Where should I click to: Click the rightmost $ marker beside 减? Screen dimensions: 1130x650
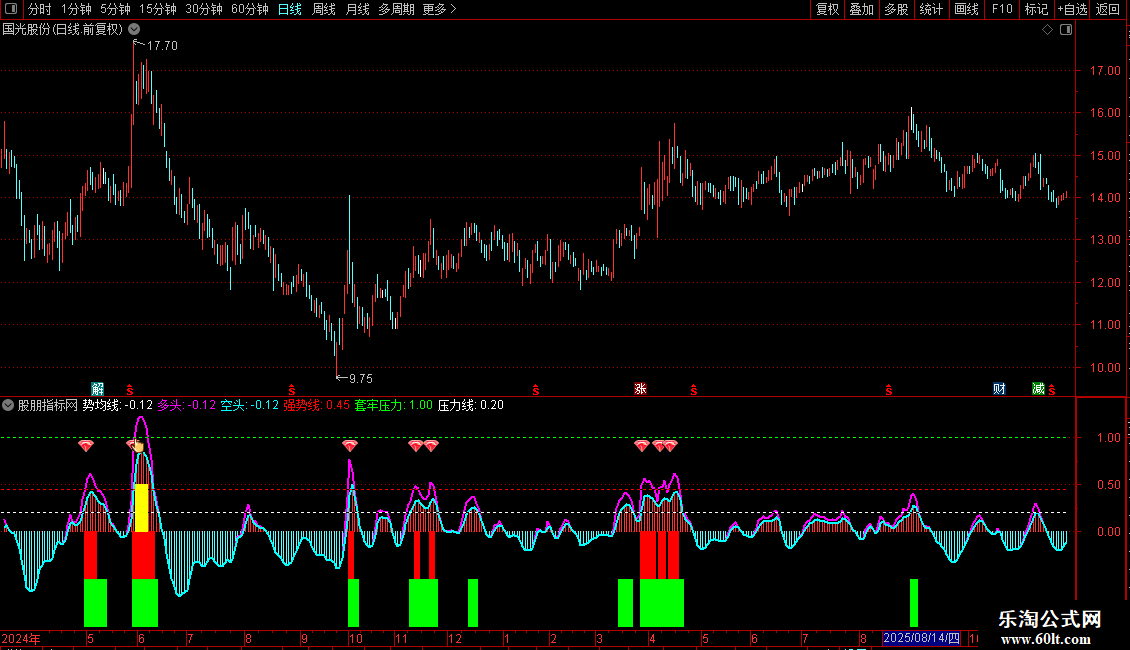[1052, 390]
